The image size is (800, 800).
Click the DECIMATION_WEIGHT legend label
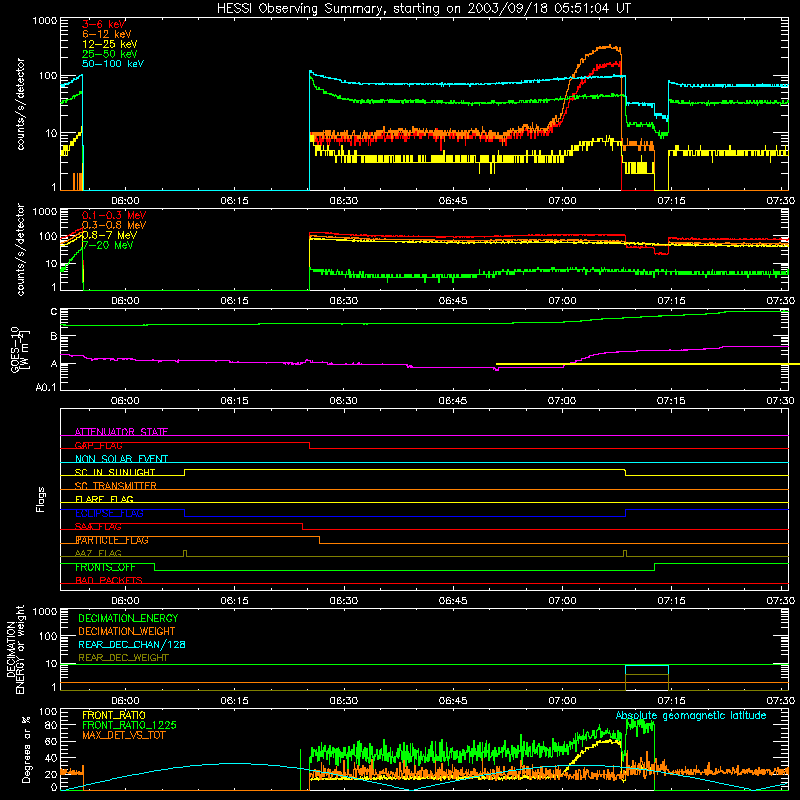[127, 631]
